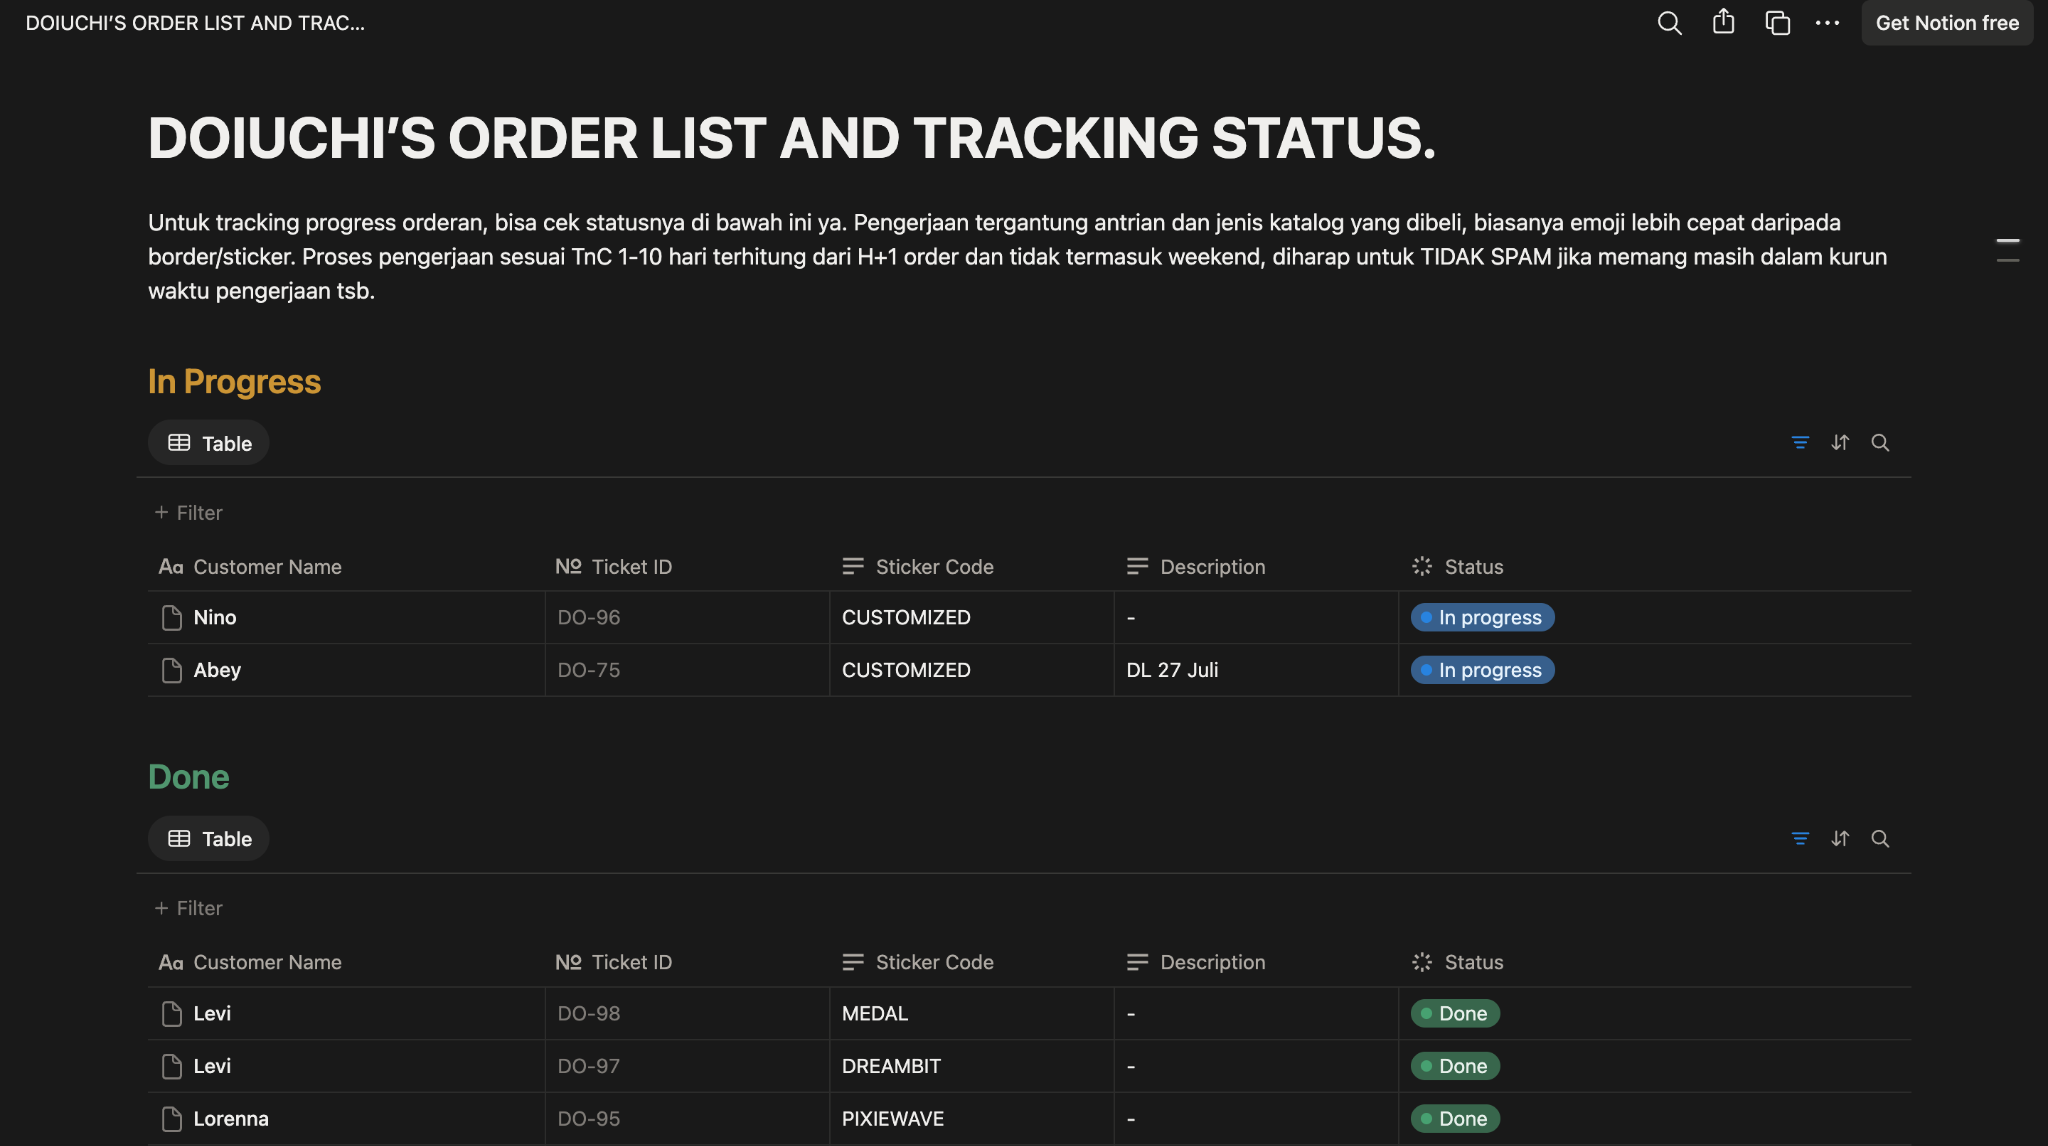
Task: Click filter icon in Done table toolbar
Action: click(x=1800, y=838)
